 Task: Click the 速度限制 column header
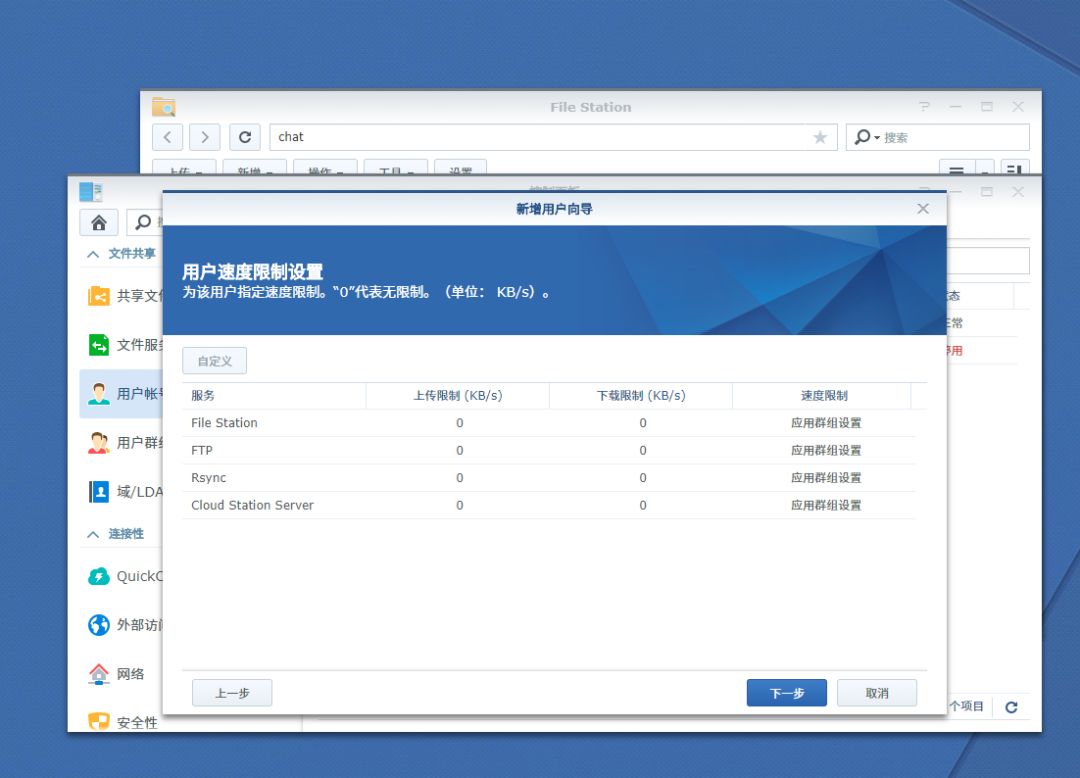pos(824,395)
